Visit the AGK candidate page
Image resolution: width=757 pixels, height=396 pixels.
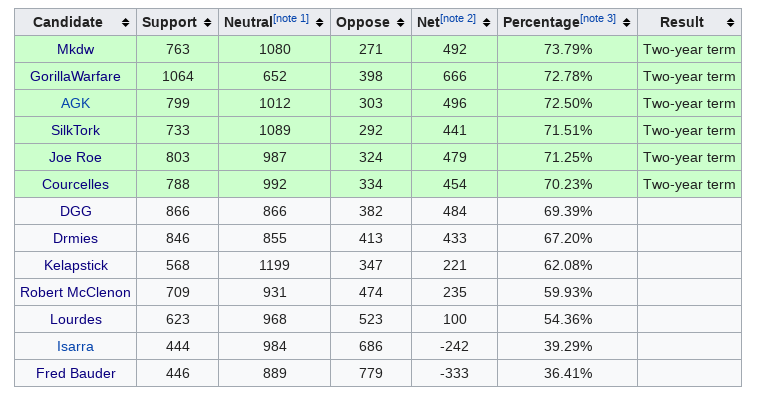pyautogui.click(x=75, y=103)
